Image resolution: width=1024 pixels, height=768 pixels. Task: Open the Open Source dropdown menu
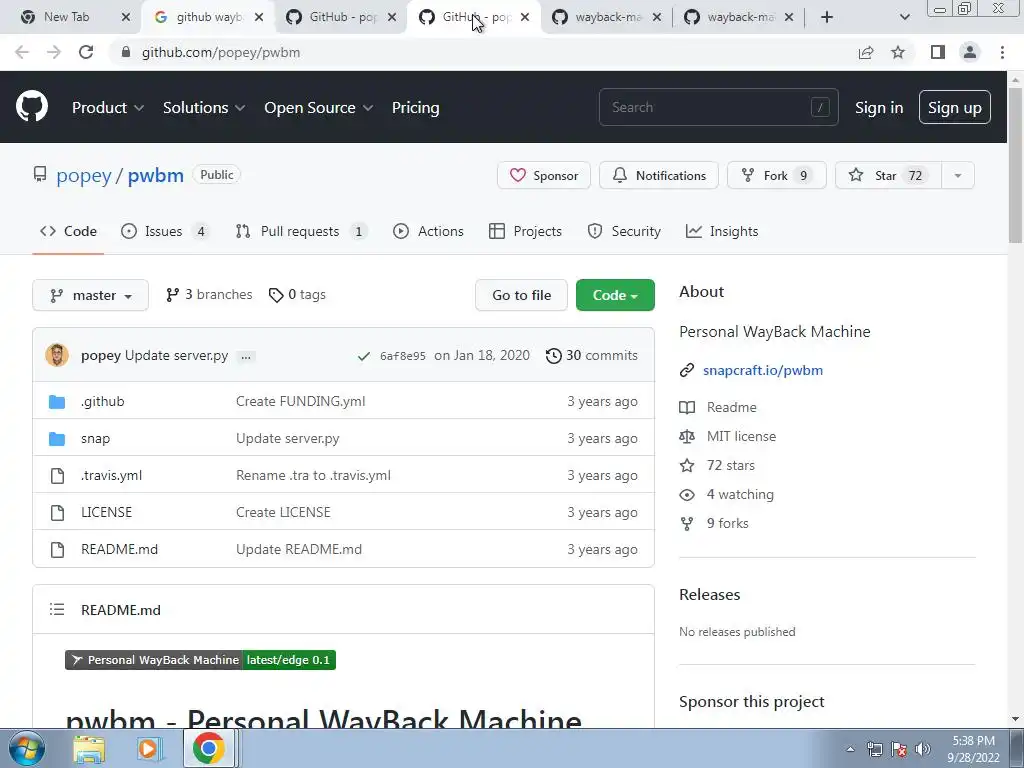[x=318, y=108]
